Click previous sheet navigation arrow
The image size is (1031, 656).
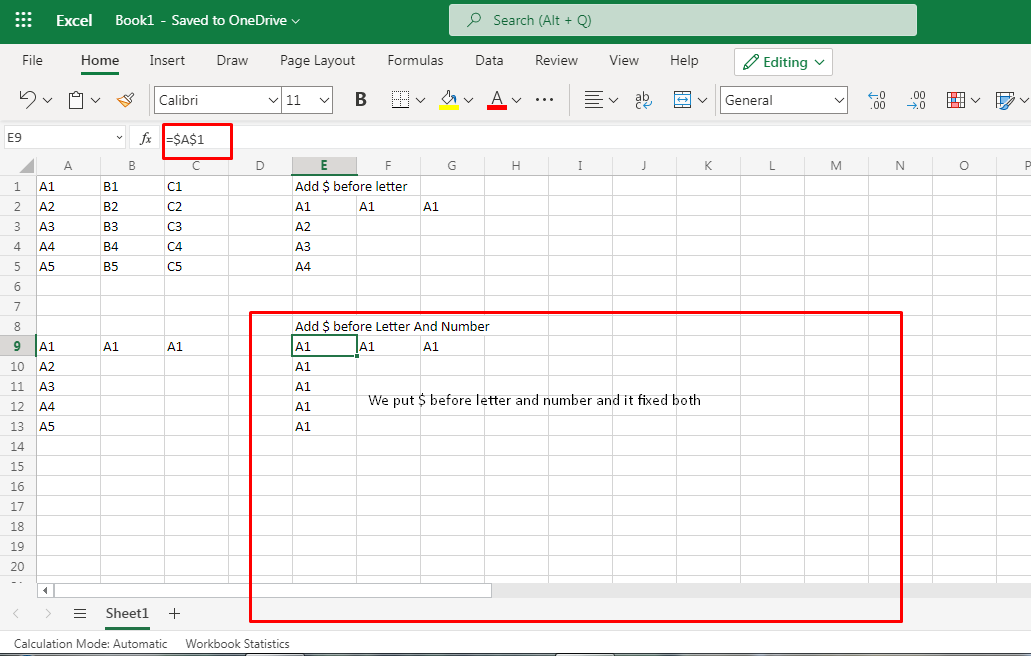pyautogui.click(x=16, y=613)
